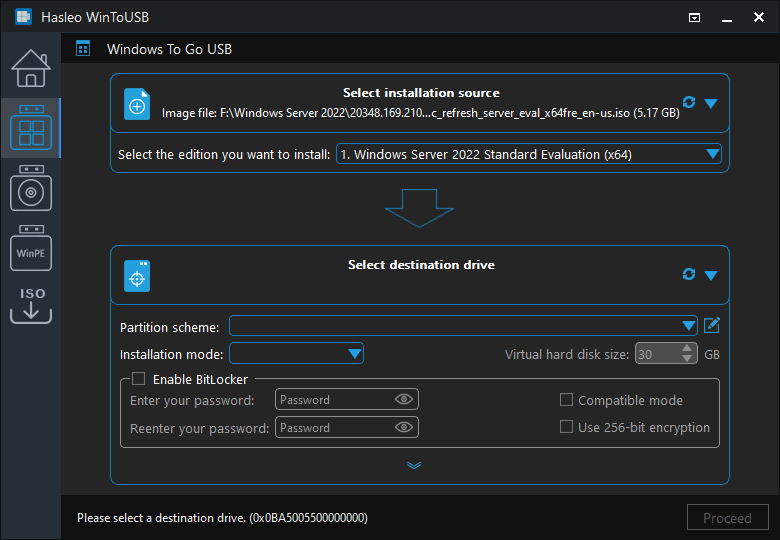
Task: Click the Select installation source heading
Action: click(x=421, y=92)
